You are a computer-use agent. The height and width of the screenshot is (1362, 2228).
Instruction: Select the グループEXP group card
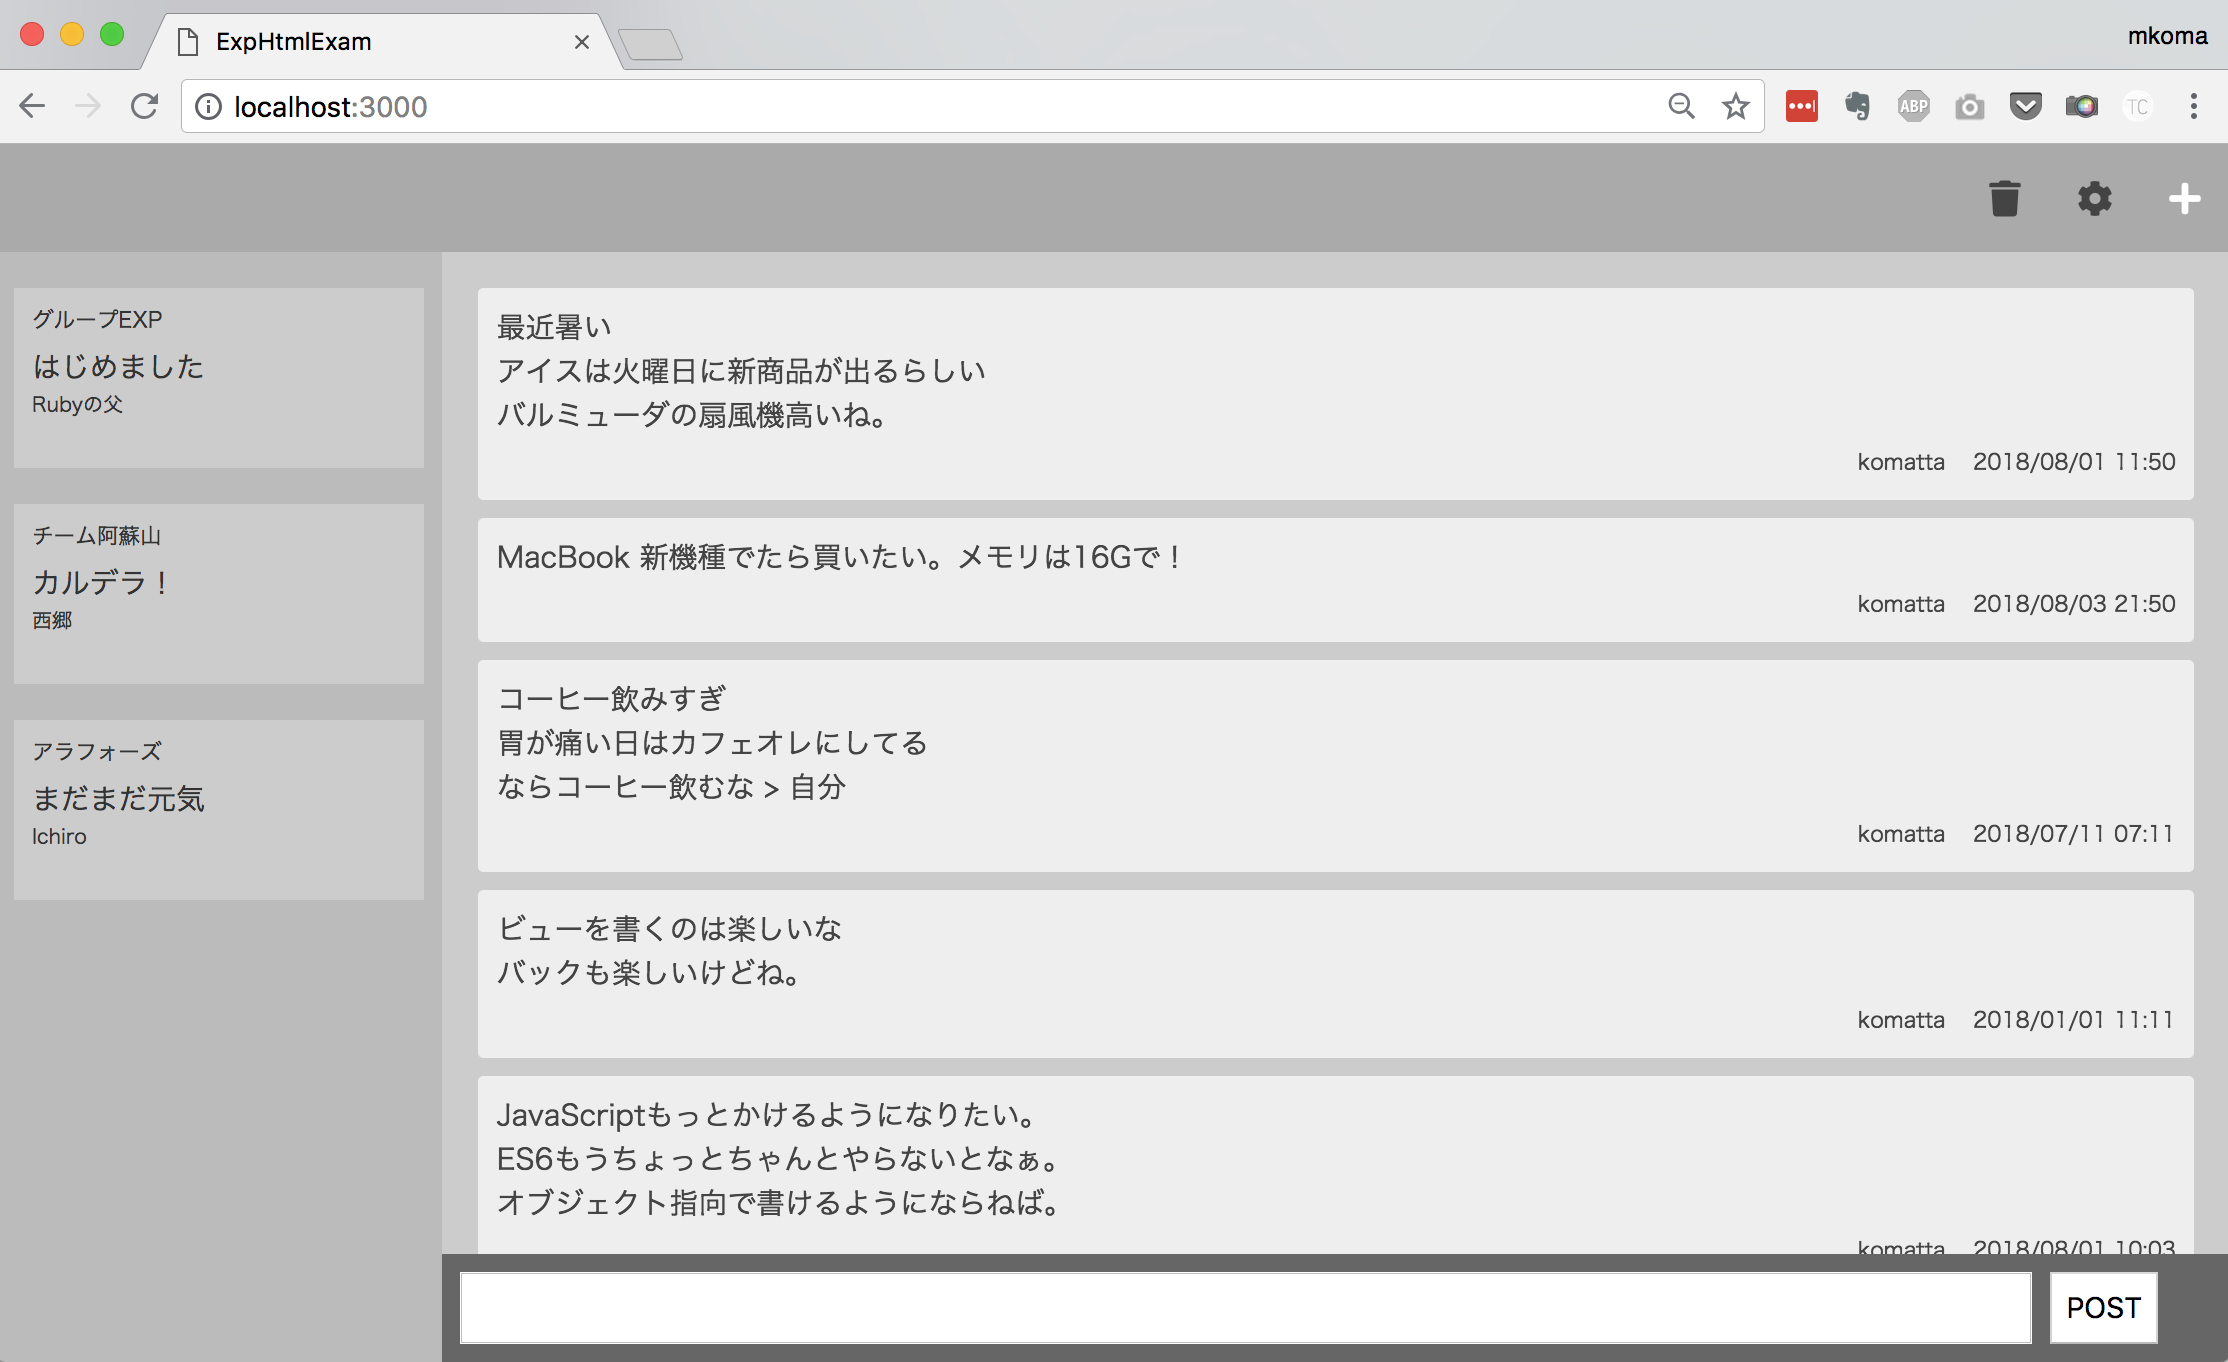click(218, 377)
